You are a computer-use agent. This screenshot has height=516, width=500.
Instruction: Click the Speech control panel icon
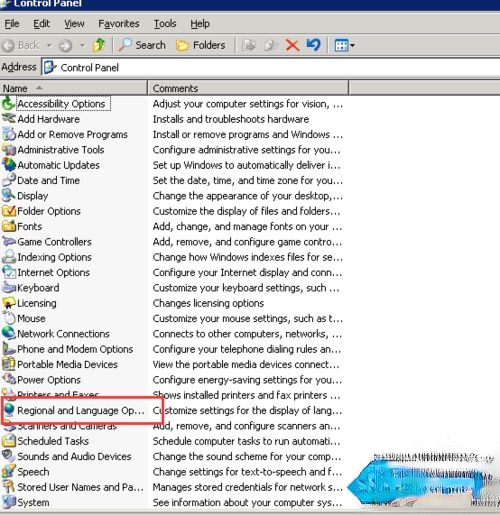pos(9,471)
